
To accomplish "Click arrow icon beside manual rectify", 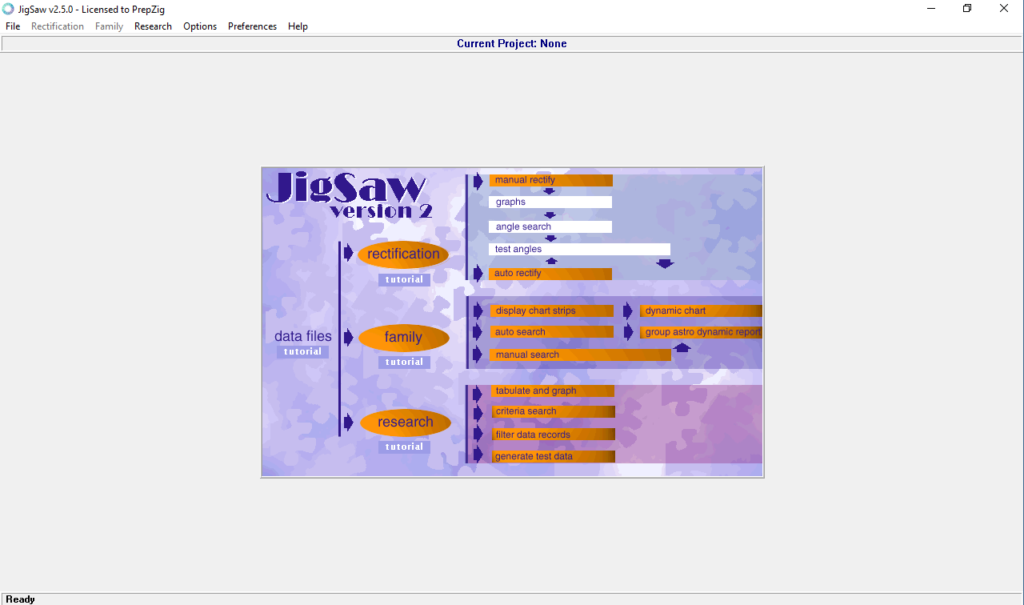I will click(478, 181).
